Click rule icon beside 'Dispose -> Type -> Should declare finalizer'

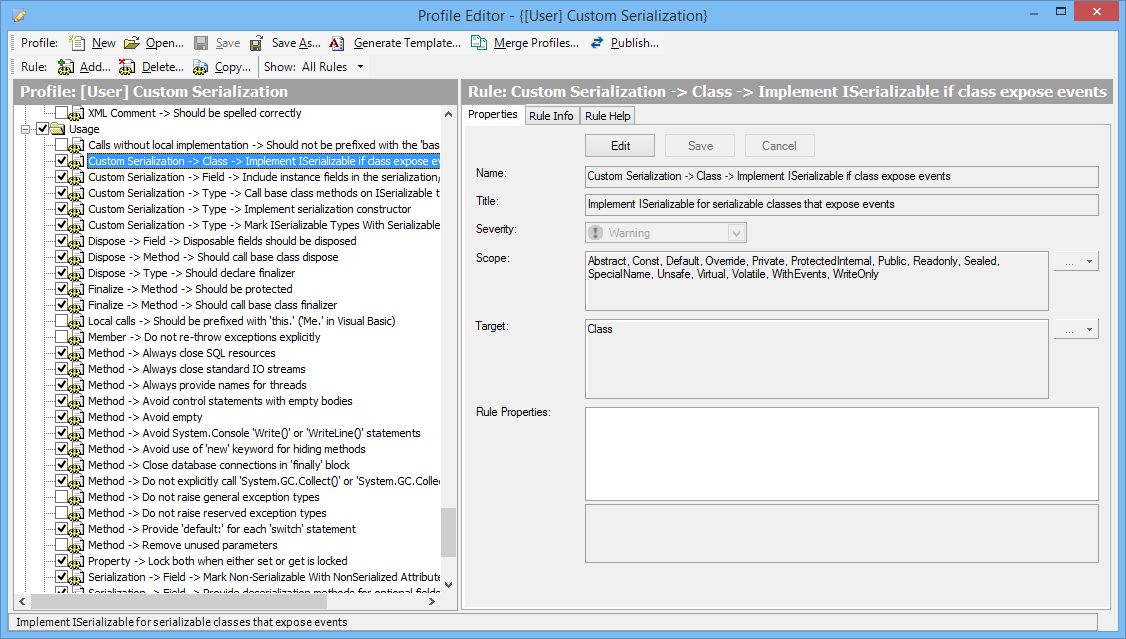[x=75, y=274]
